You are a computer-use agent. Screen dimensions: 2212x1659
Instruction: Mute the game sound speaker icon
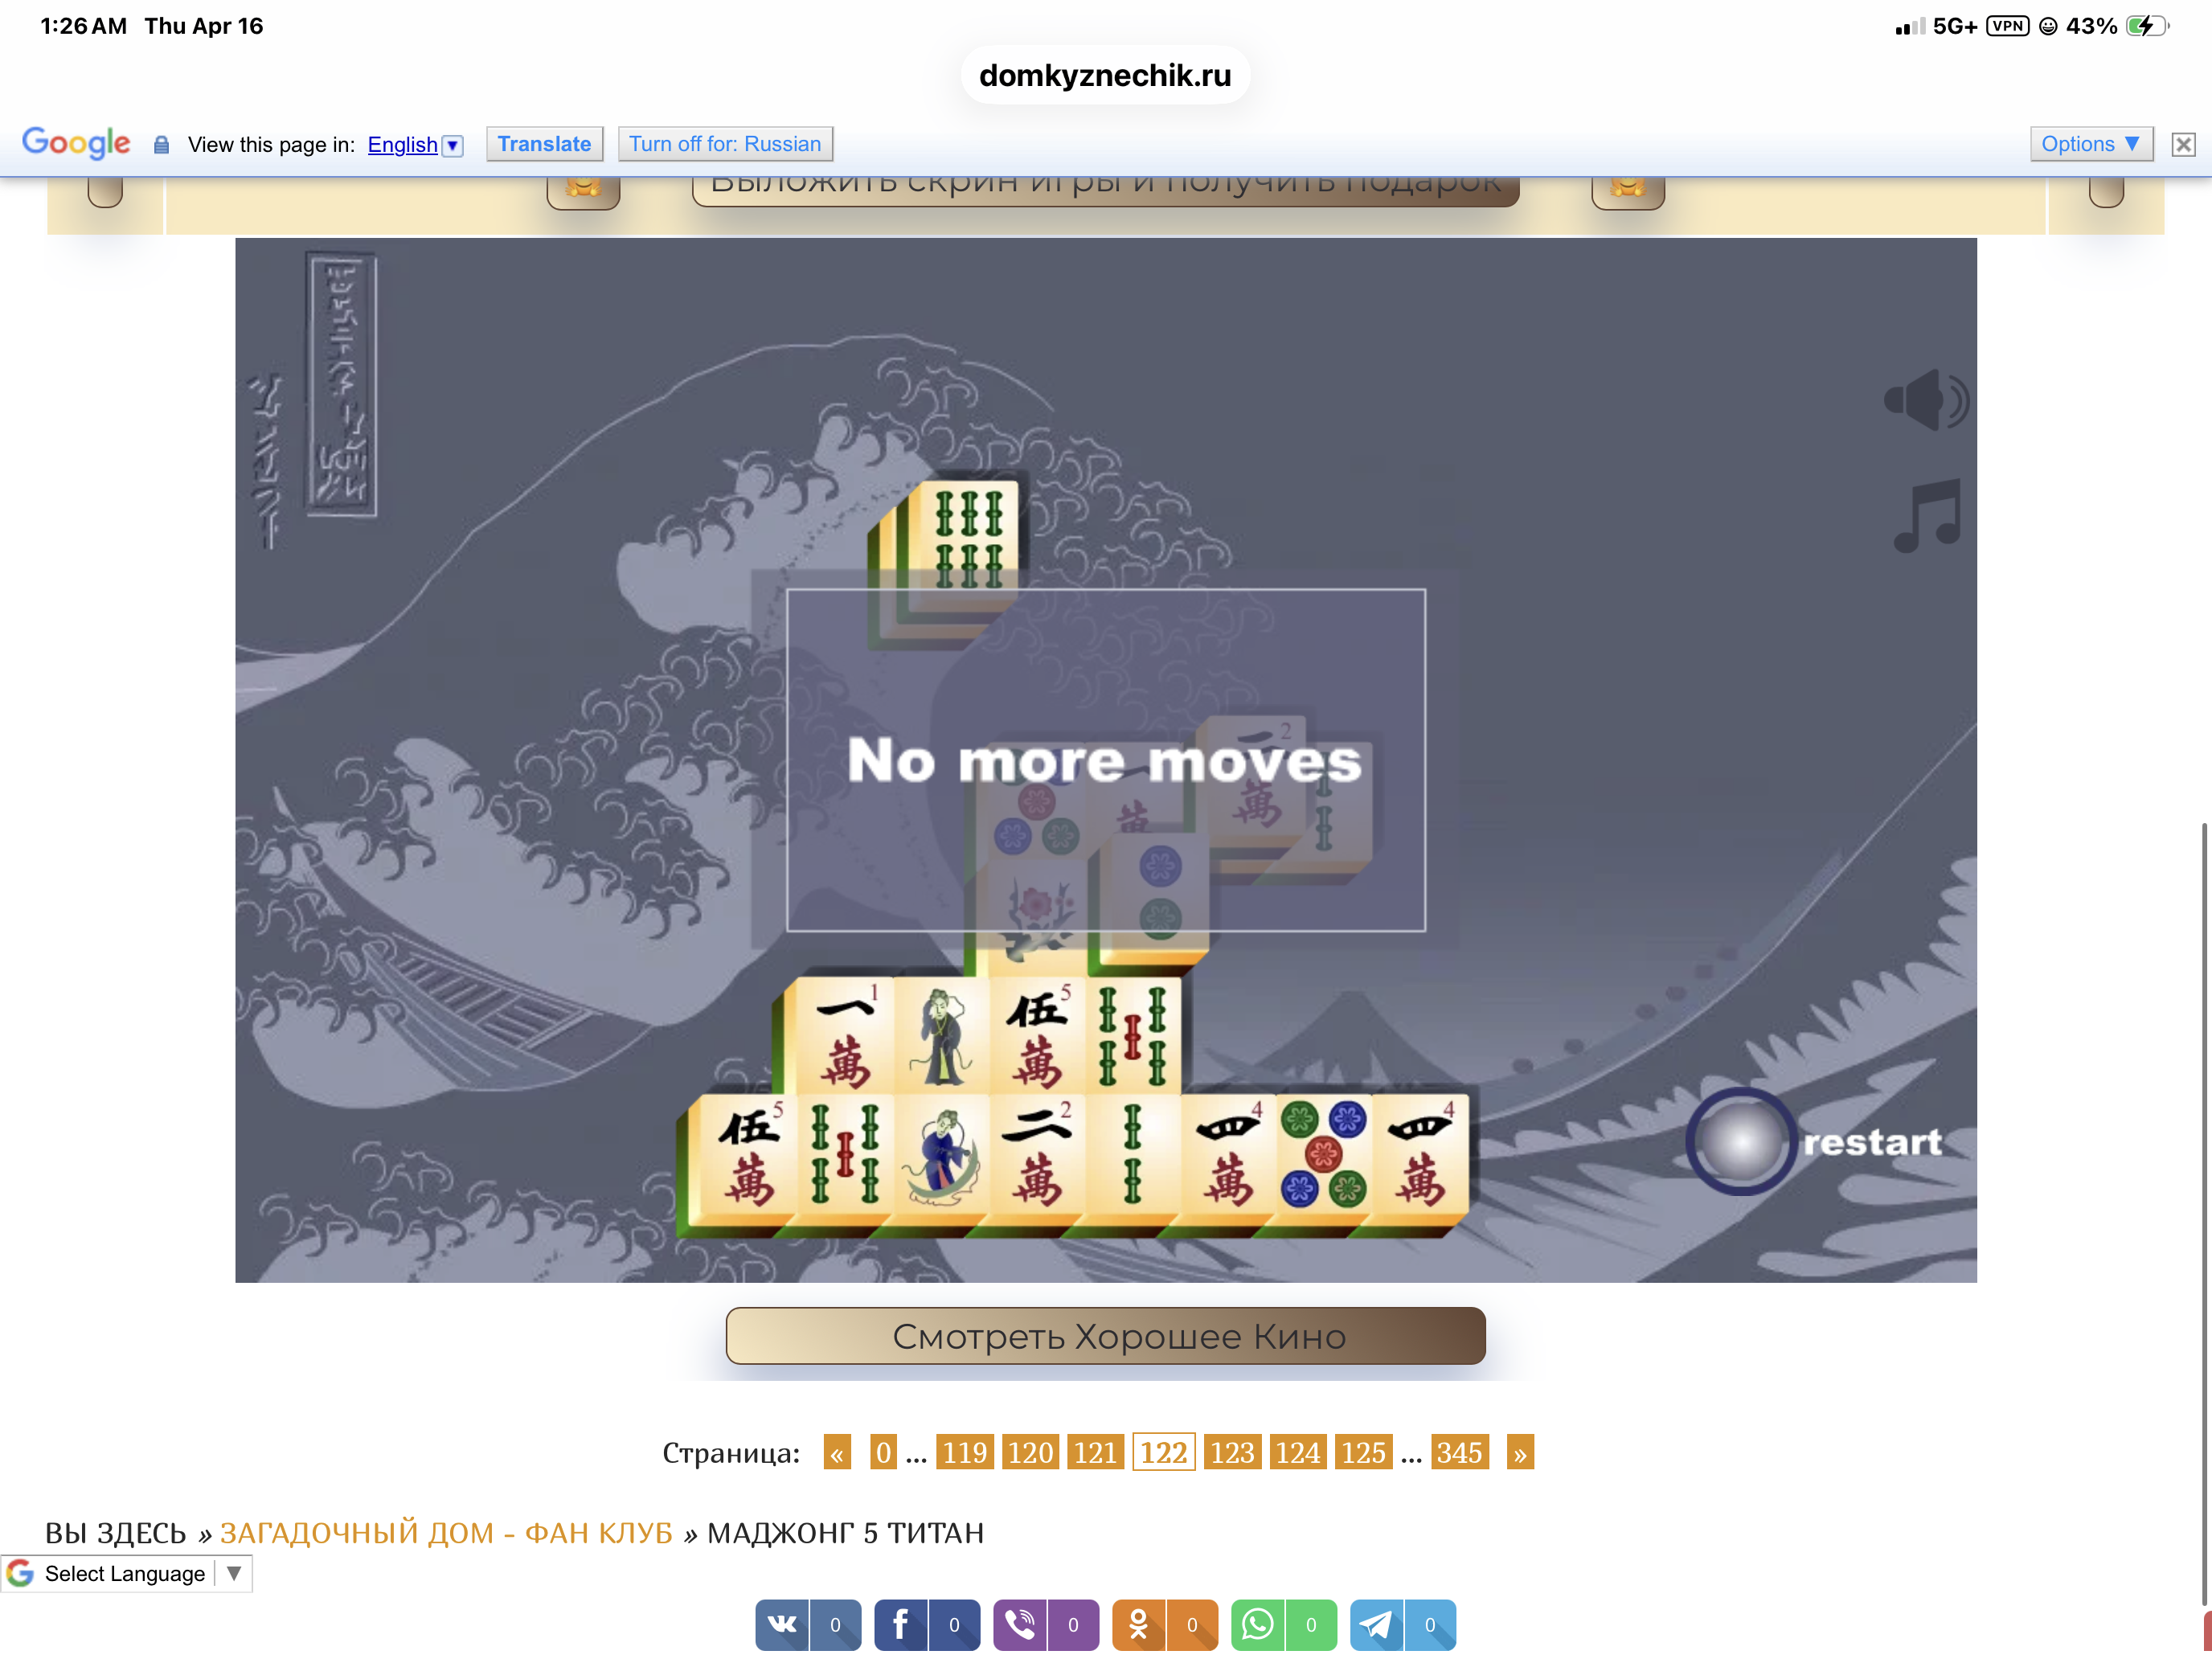(1925, 400)
